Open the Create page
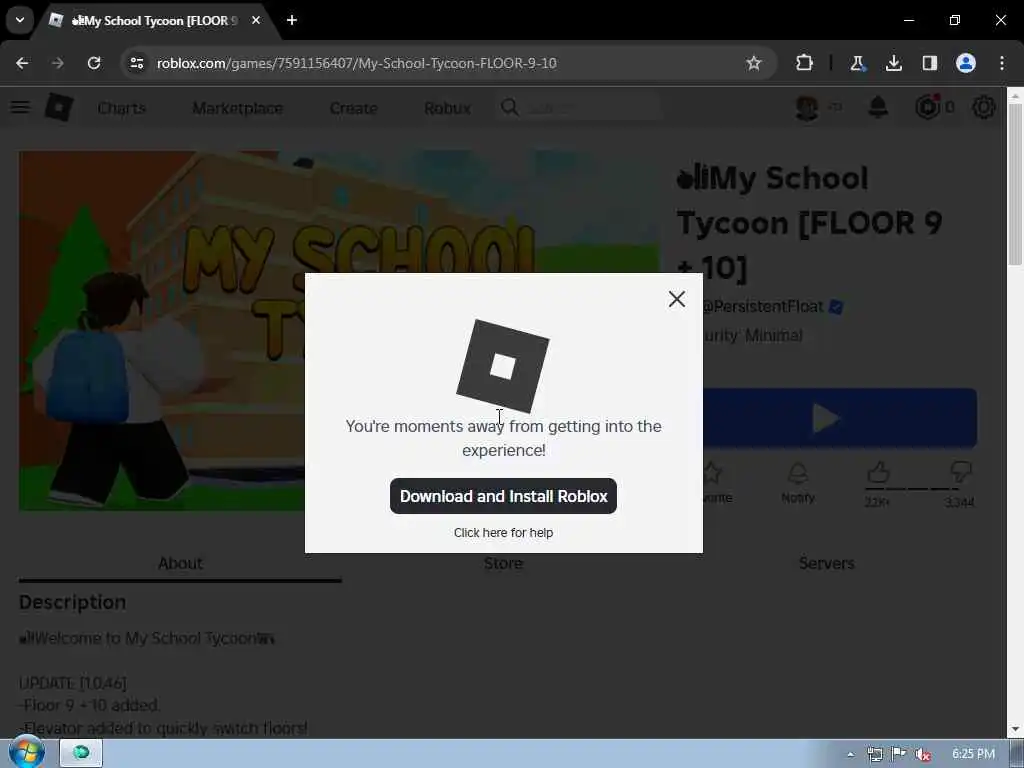1024x768 pixels. pos(353,108)
